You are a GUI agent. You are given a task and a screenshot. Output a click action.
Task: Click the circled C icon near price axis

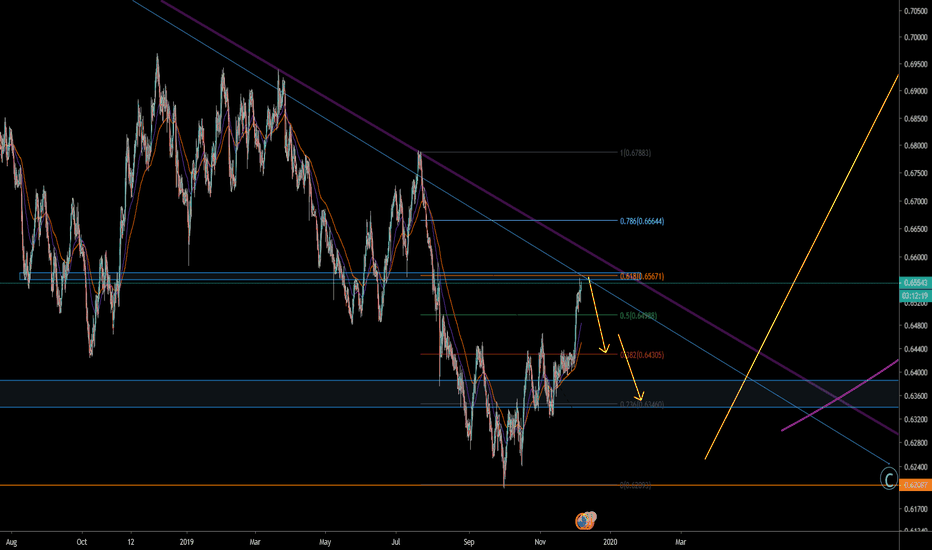[x=888, y=480]
